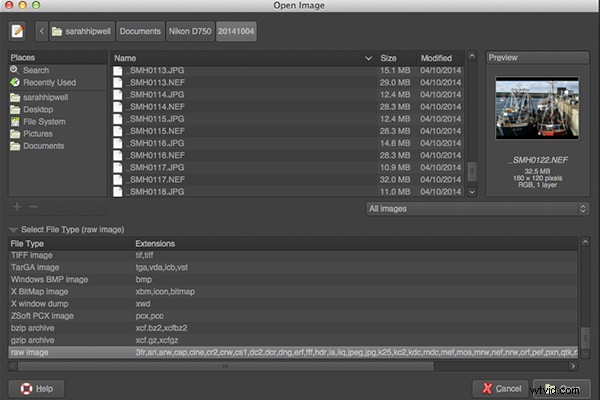
Task: Sort files by the Size column header
Action: (x=396, y=58)
